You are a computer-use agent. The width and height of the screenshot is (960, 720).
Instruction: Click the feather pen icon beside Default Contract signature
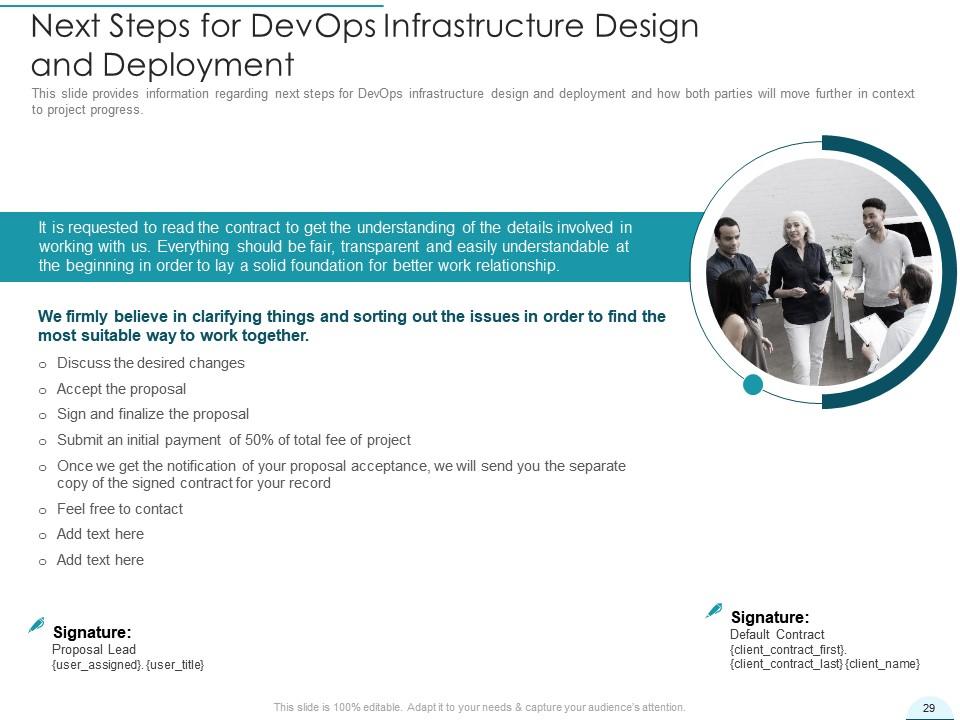(x=714, y=610)
